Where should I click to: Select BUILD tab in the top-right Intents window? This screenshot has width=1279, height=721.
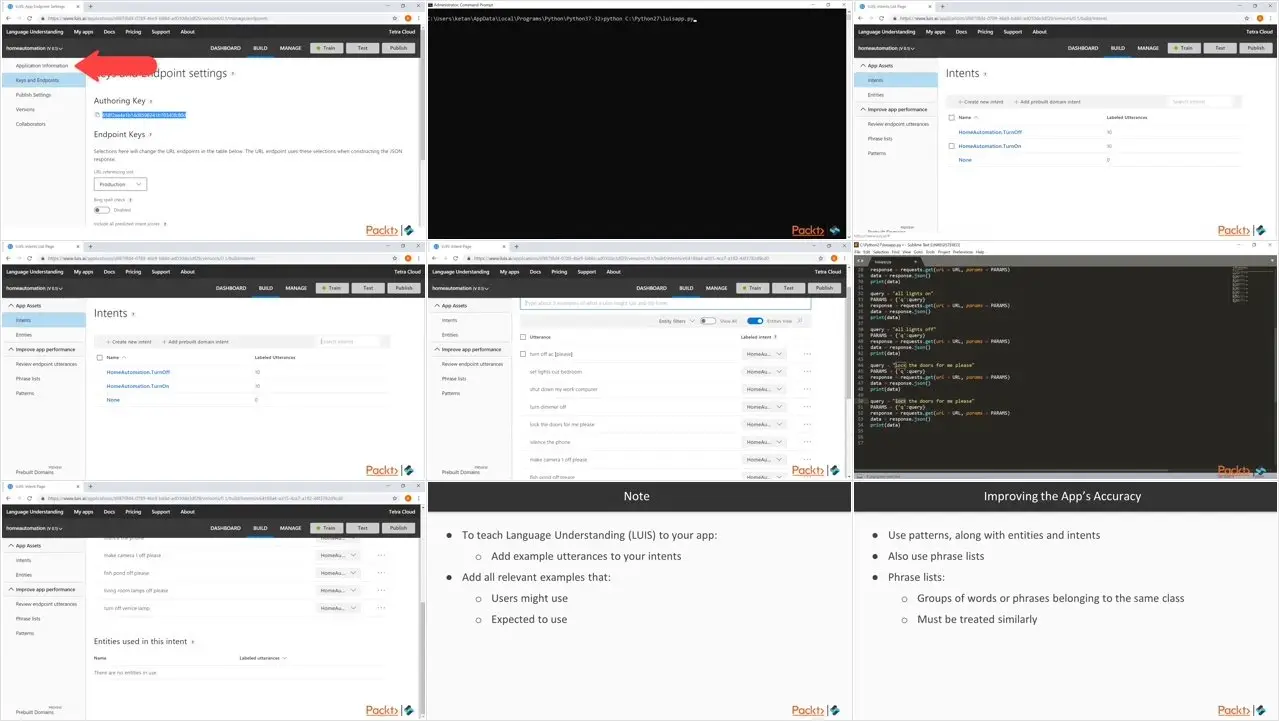(x=1118, y=48)
